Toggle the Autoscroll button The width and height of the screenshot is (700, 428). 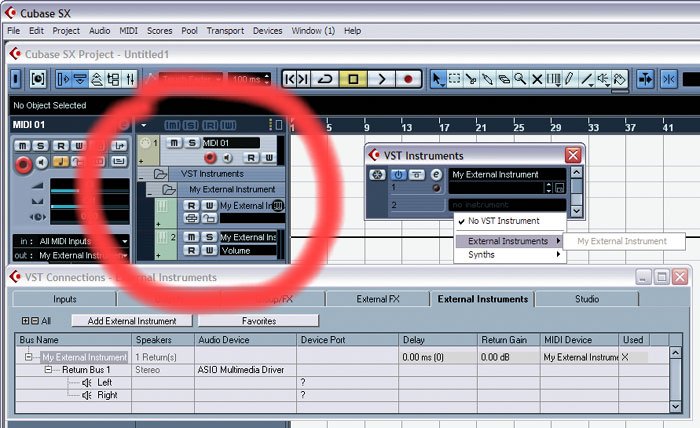pyautogui.click(x=645, y=79)
